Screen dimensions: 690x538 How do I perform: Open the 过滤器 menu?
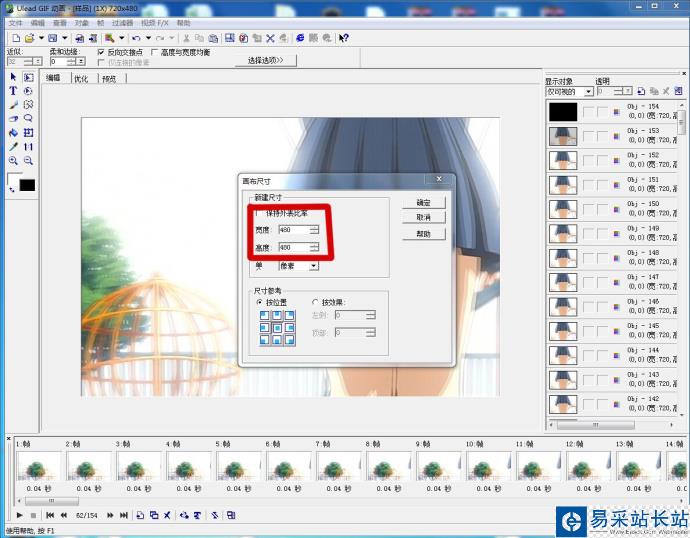(122, 23)
